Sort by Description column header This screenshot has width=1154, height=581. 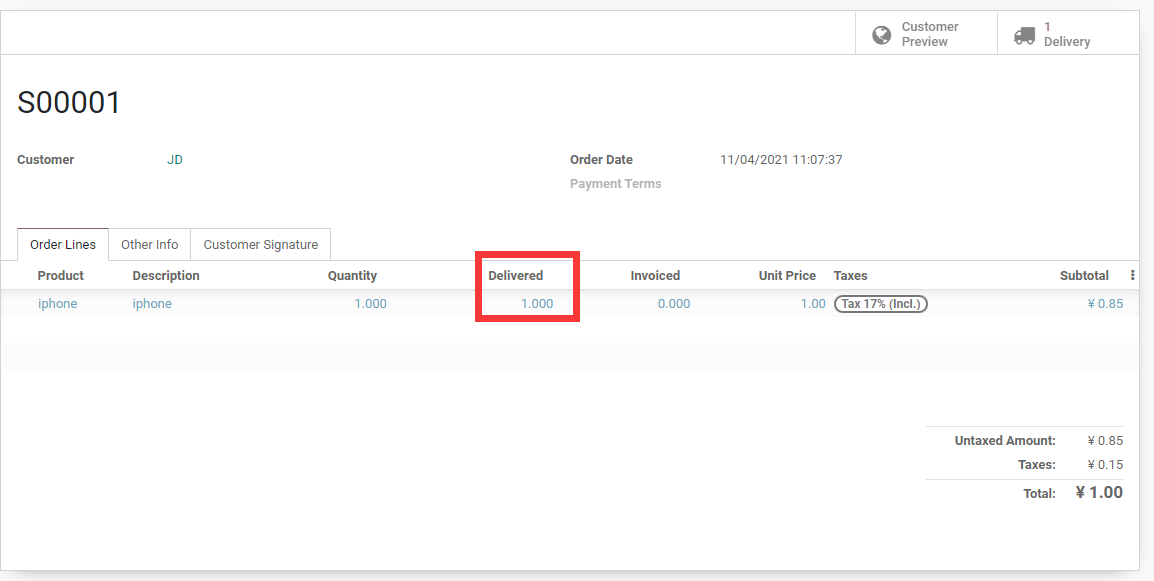166,275
